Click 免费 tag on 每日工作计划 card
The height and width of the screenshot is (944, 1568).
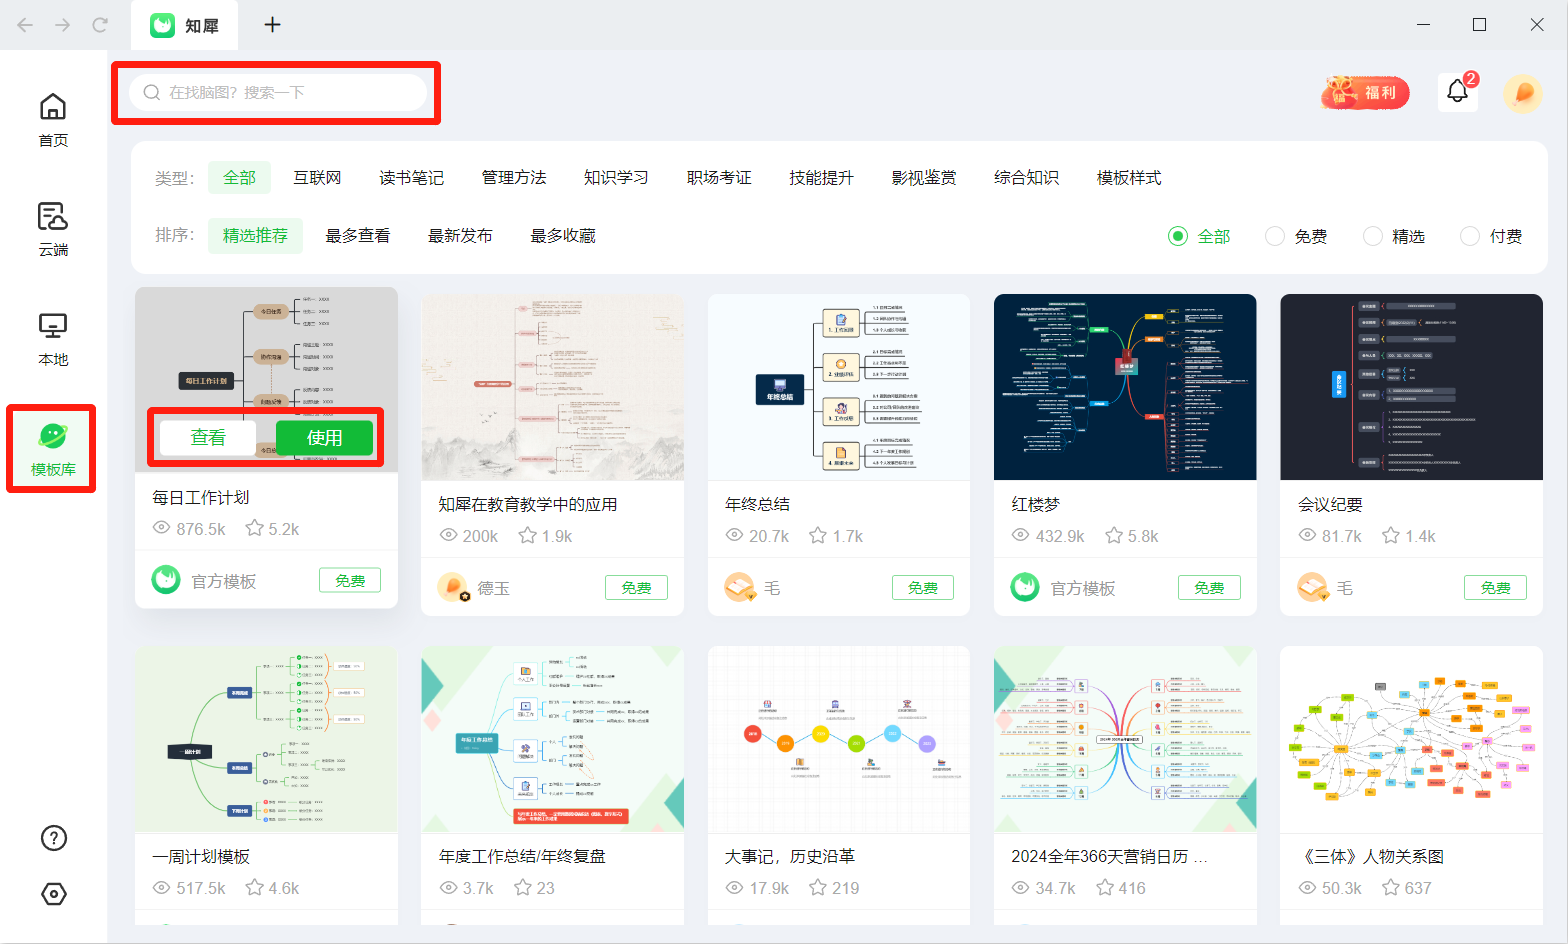tap(350, 580)
